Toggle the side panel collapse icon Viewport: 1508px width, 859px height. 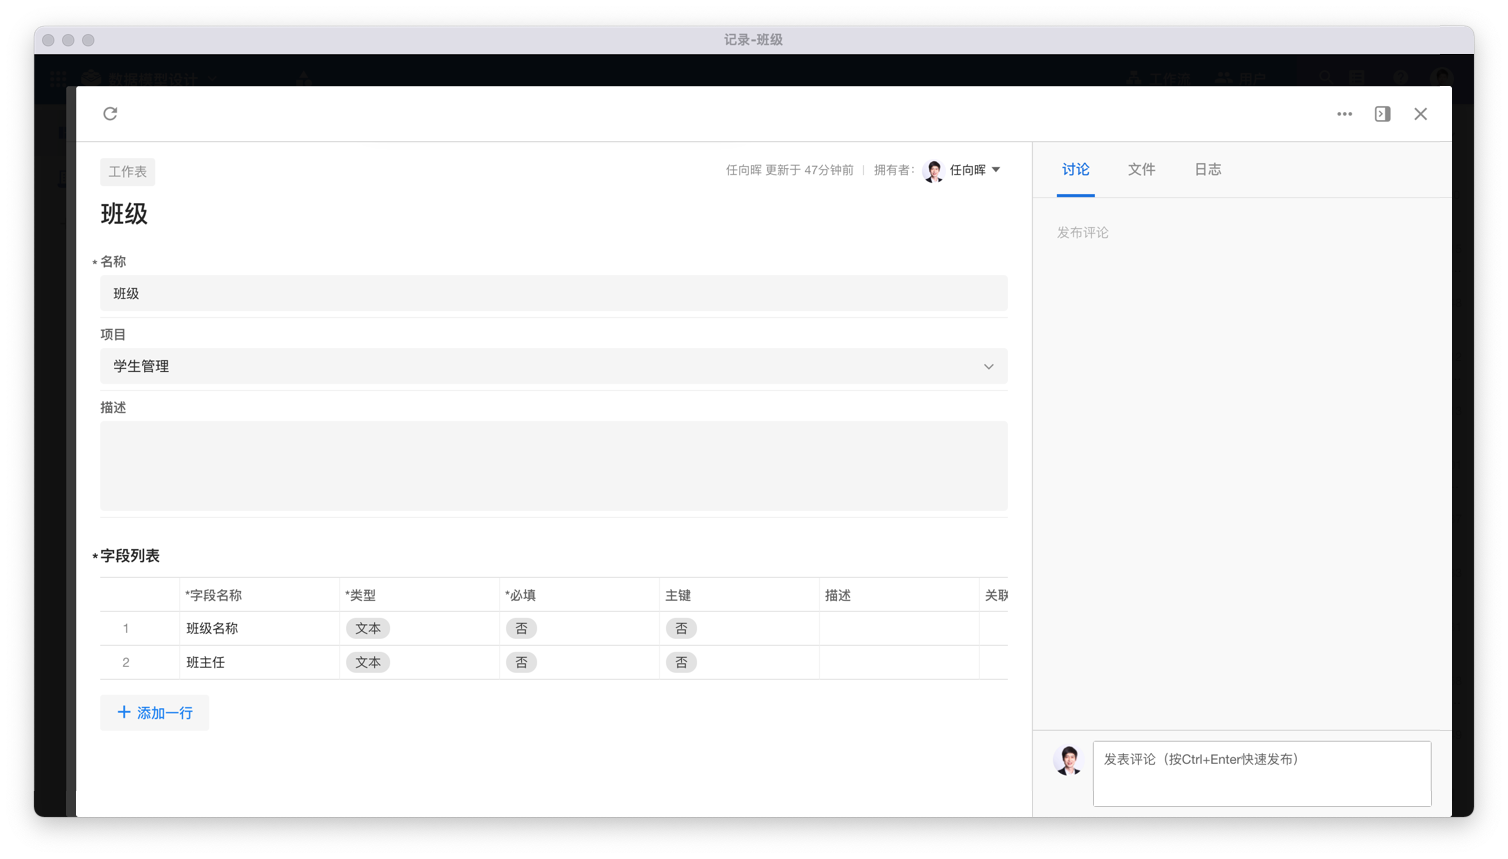(1382, 114)
